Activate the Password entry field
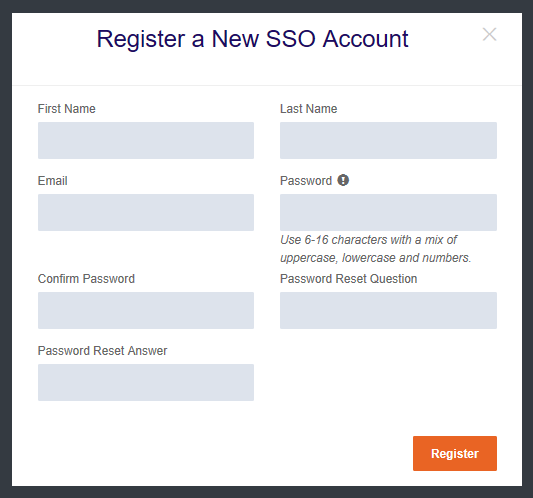533x498 pixels. [x=389, y=212]
